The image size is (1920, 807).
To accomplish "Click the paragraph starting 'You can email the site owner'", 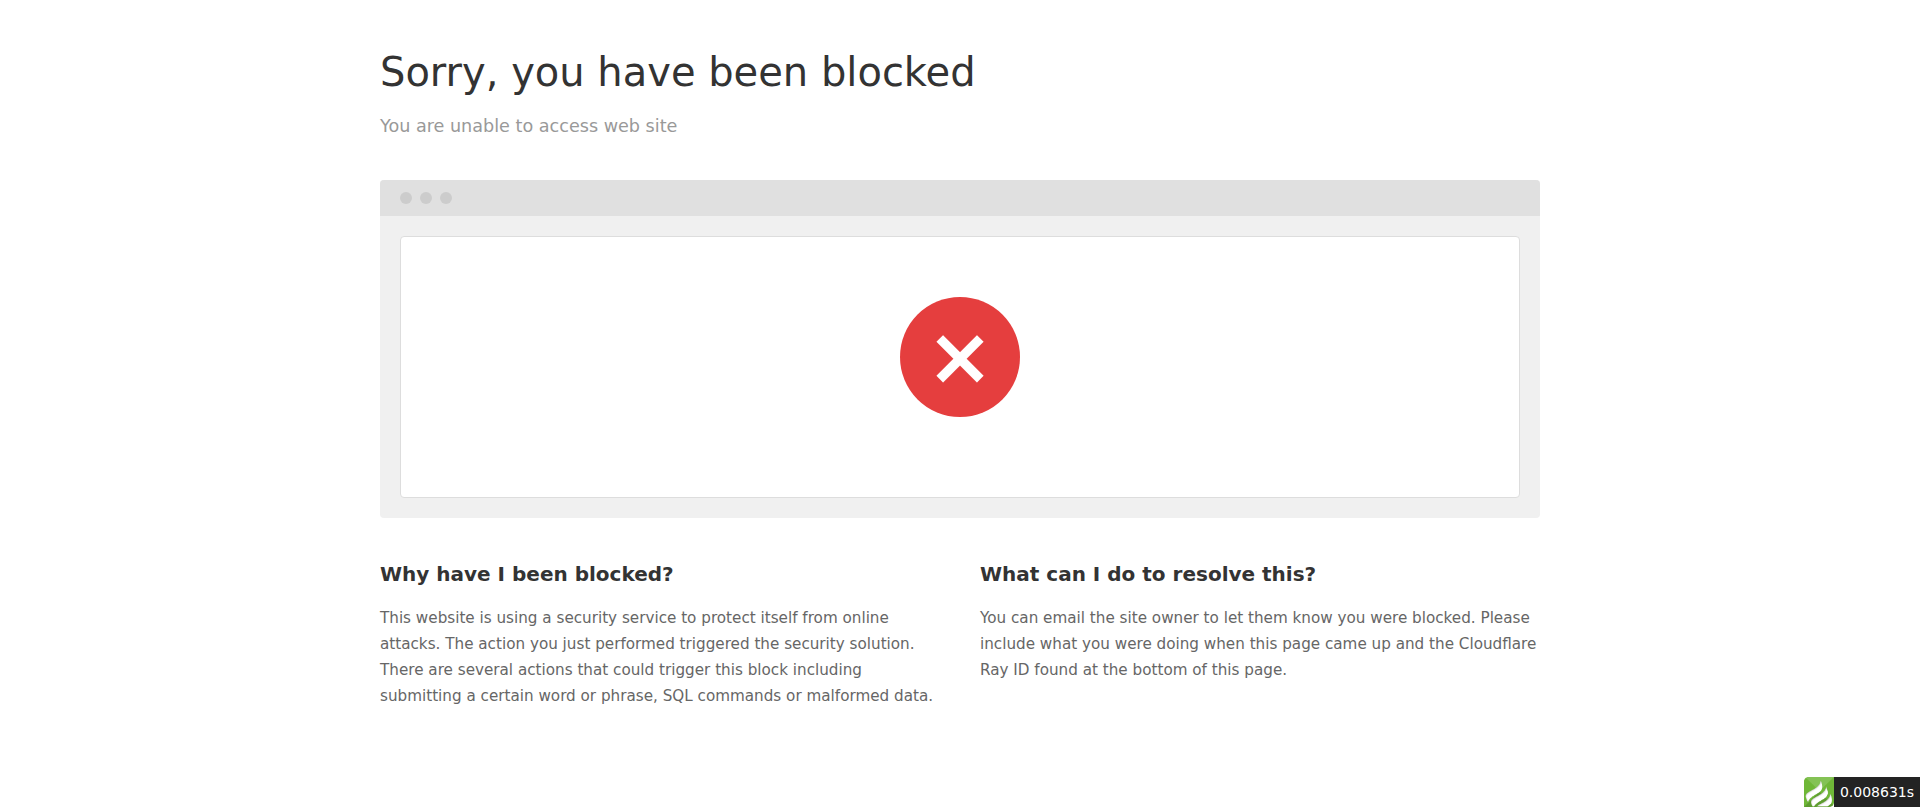I will [x=1258, y=643].
